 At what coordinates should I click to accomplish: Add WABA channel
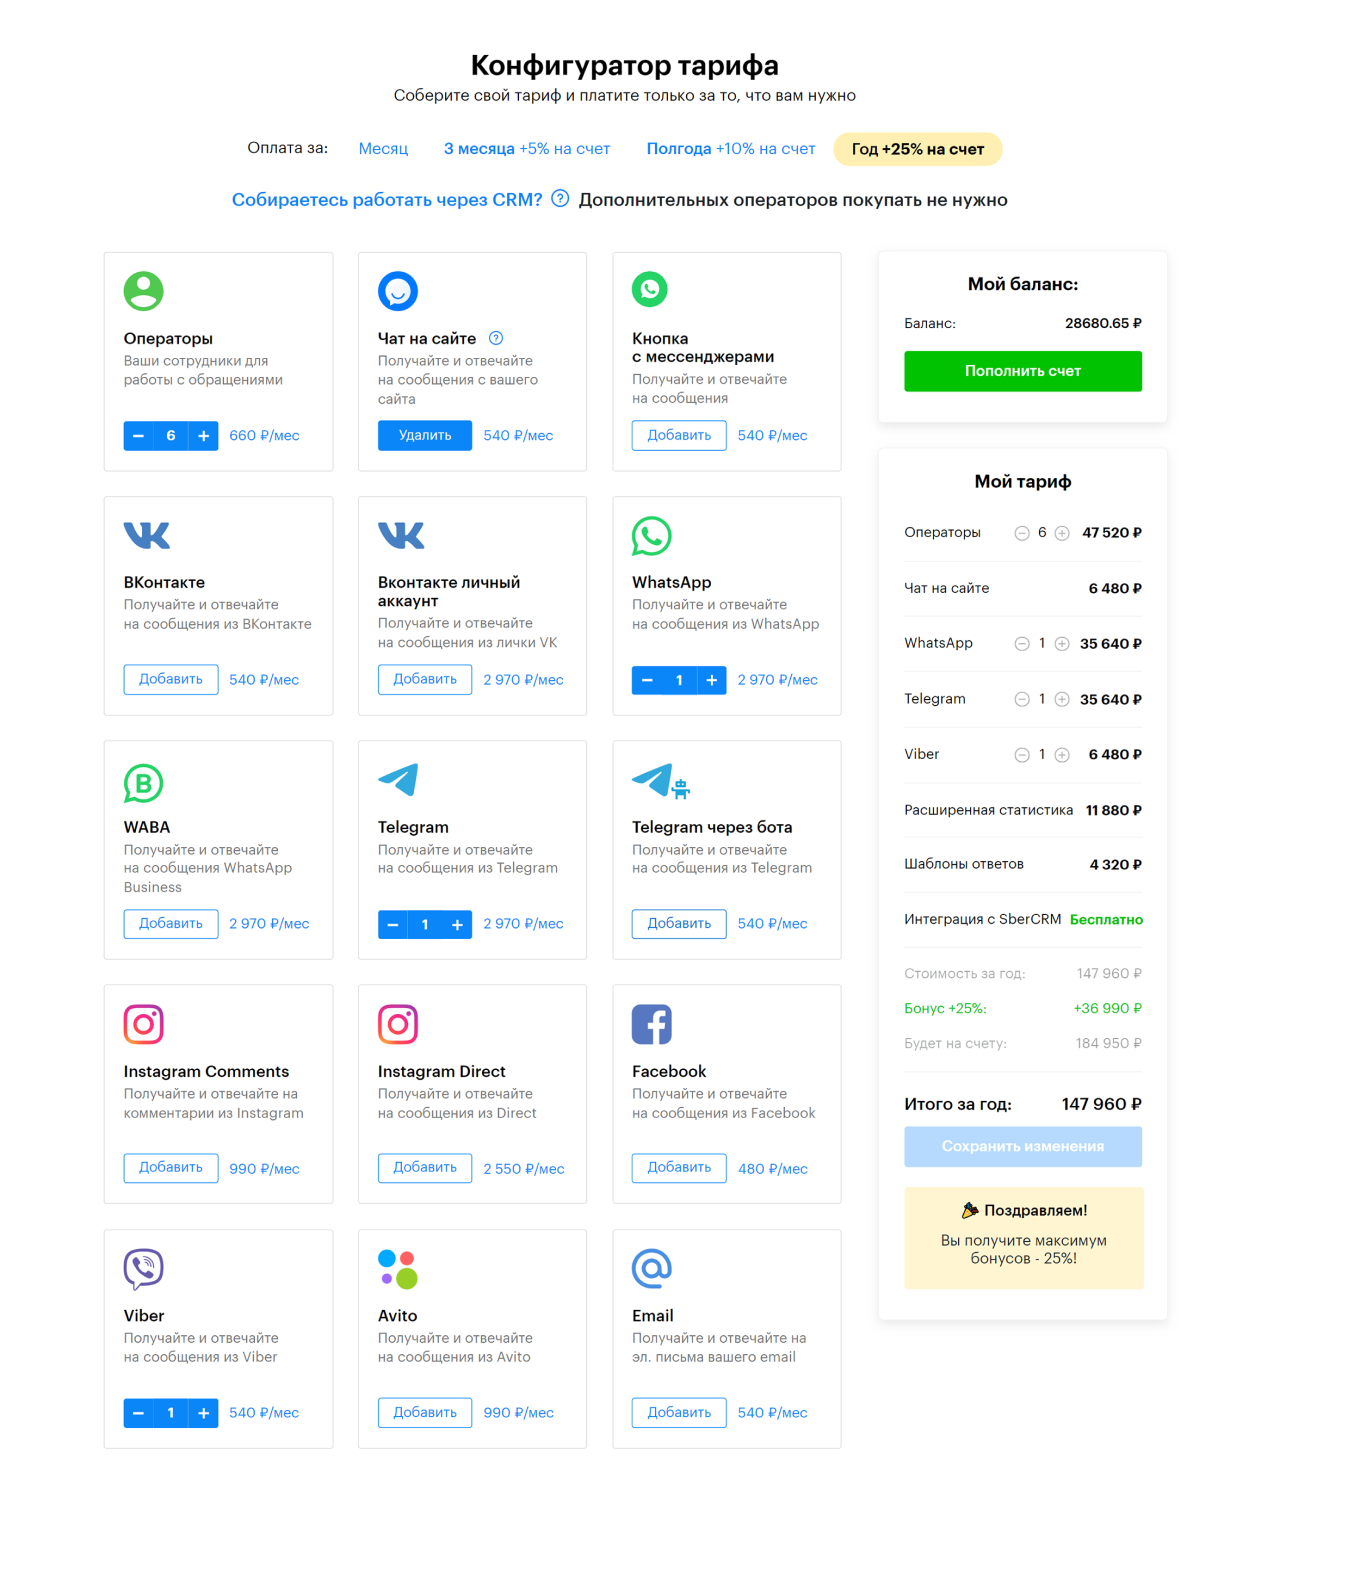171,923
